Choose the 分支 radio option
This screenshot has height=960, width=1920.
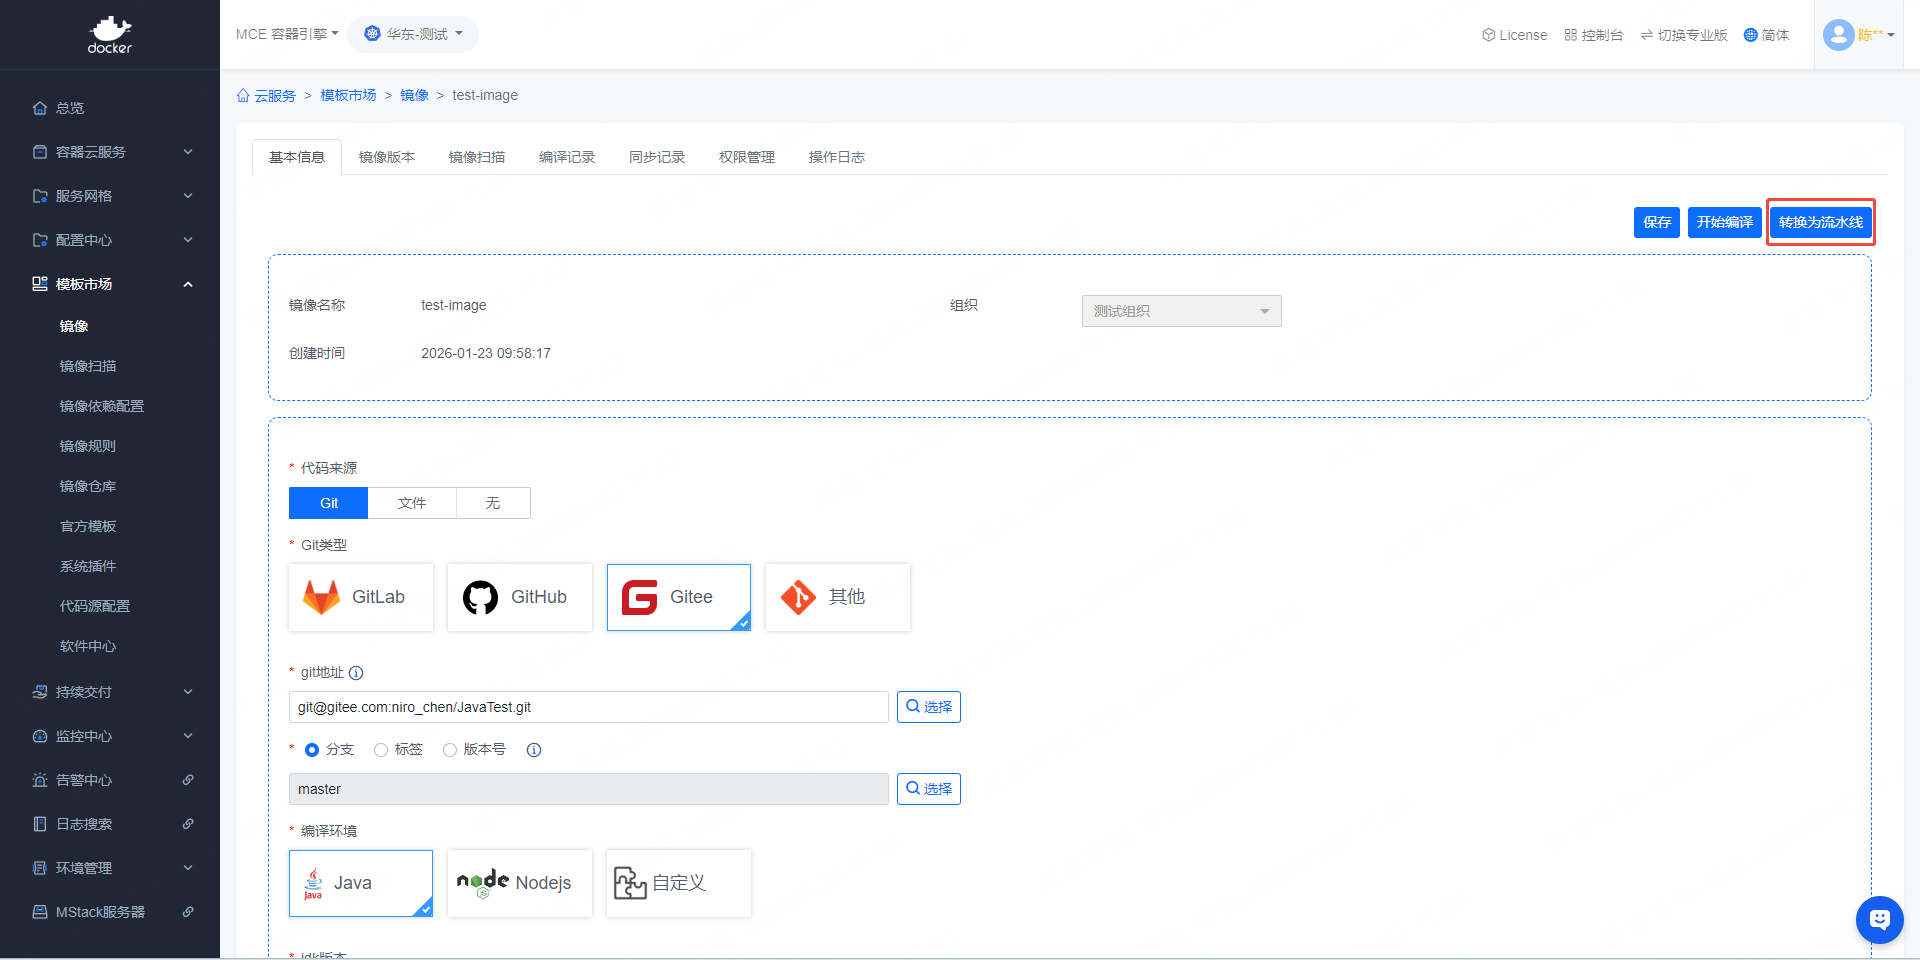point(312,750)
